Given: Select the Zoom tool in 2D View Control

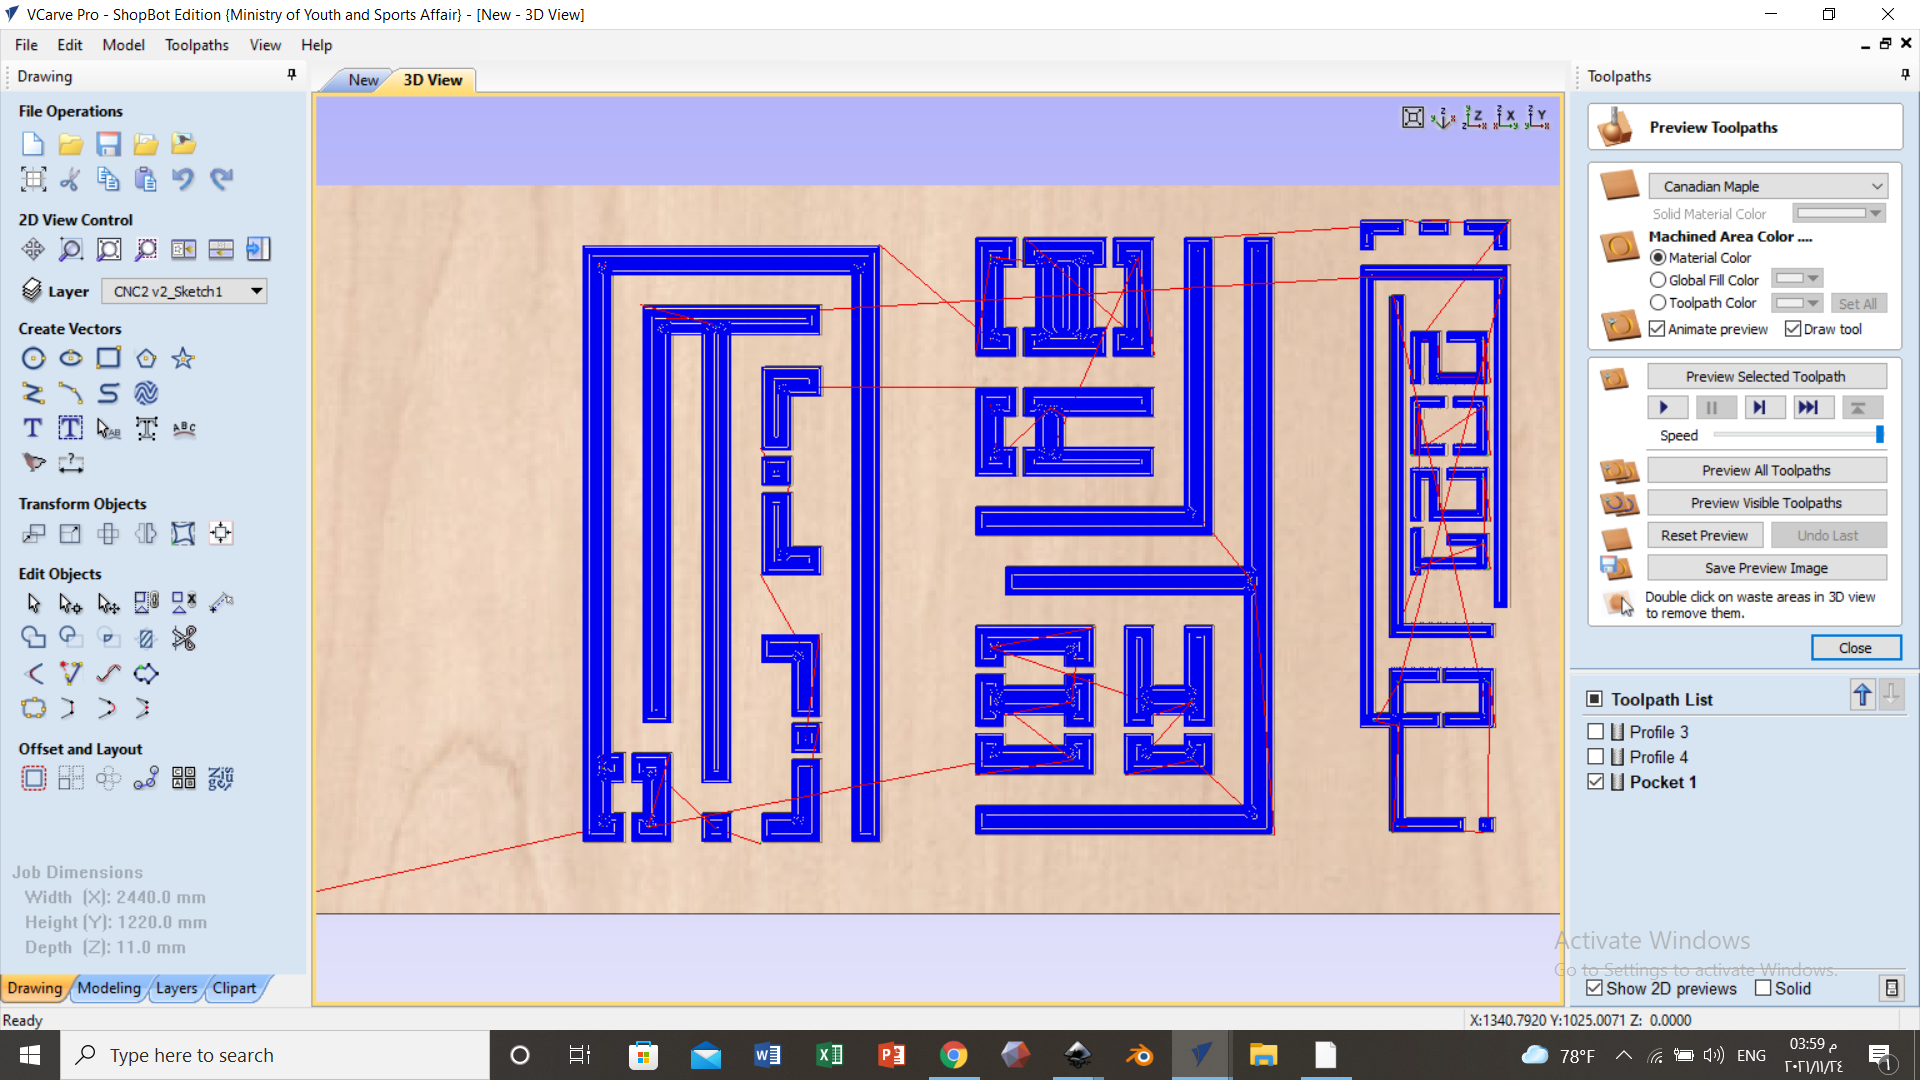Looking at the screenshot, I should (x=70, y=249).
